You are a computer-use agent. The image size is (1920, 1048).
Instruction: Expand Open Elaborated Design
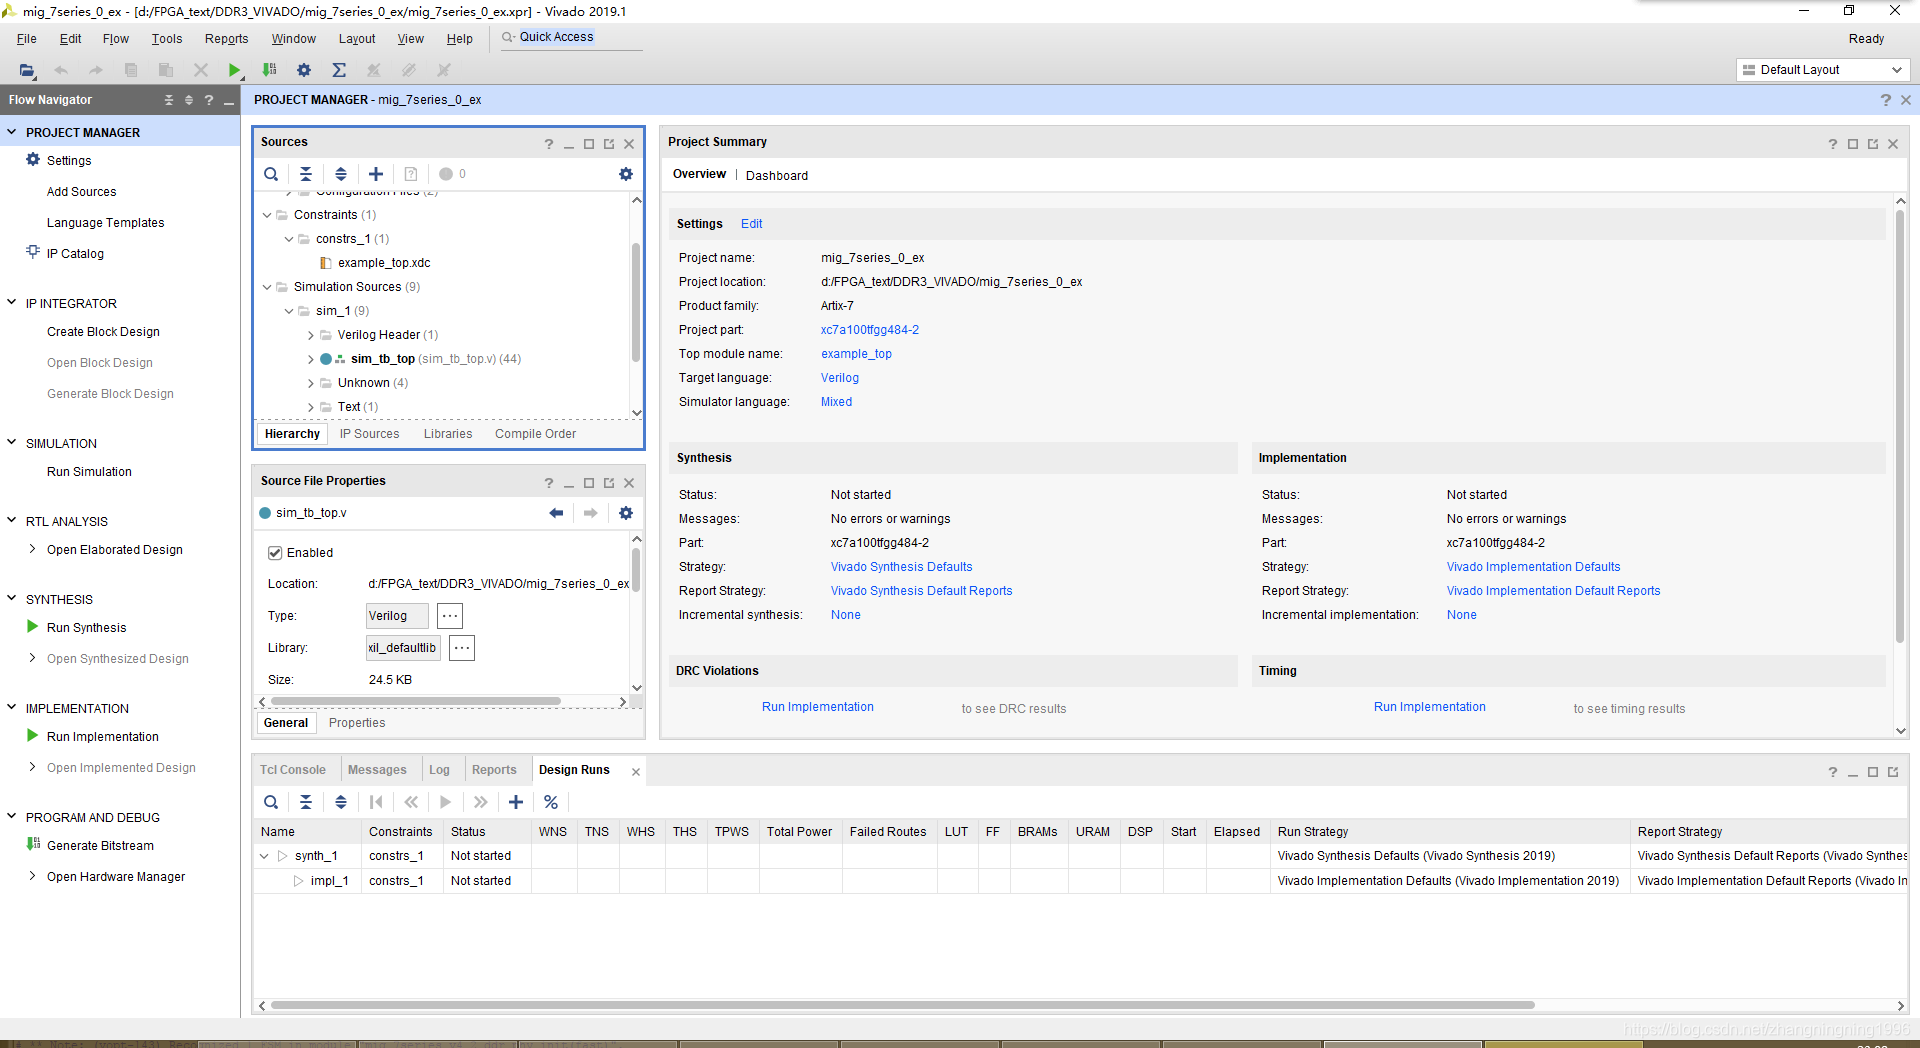33,549
